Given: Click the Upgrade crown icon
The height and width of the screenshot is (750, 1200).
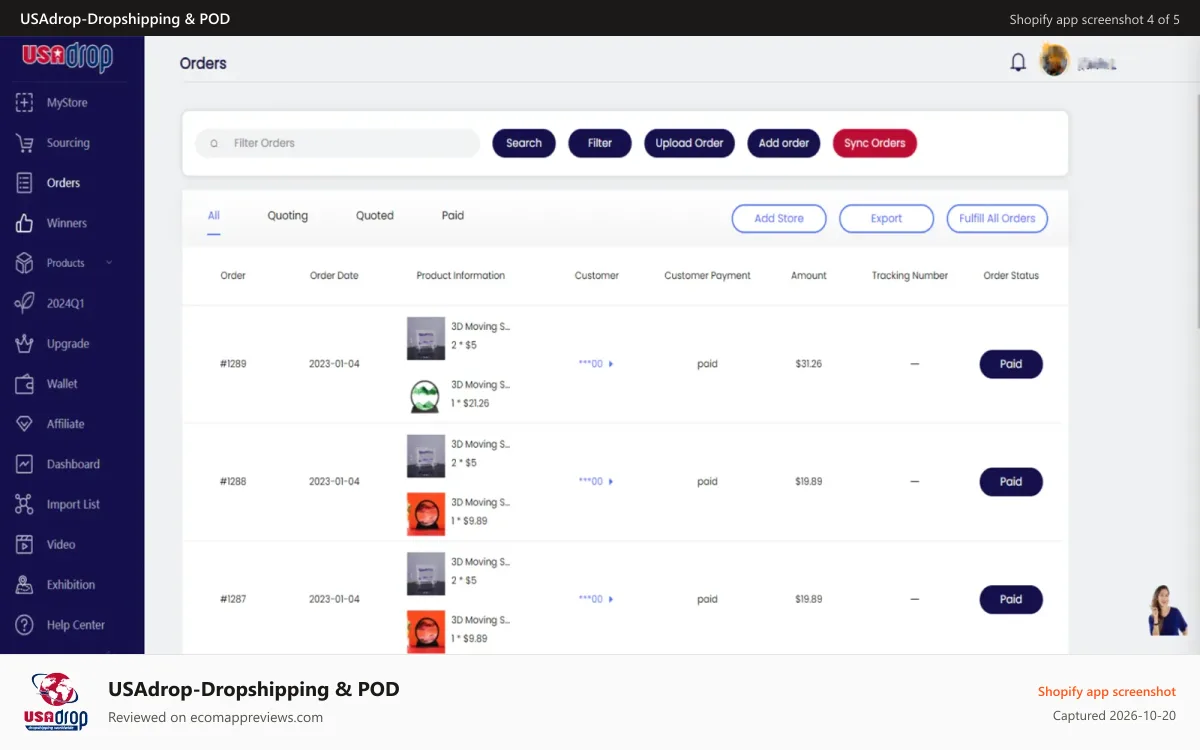Looking at the screenshot, I should pyautogui.click(x=24, y=344).
